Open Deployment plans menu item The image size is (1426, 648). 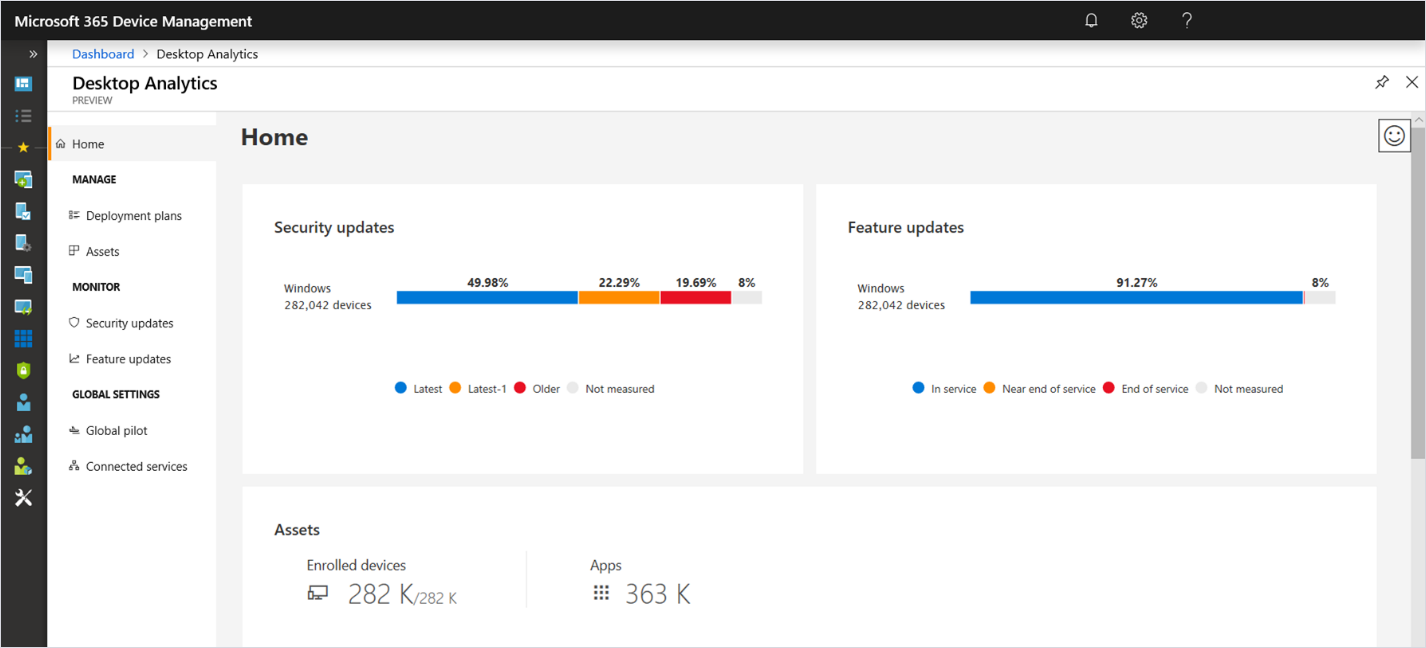[133, 216]
